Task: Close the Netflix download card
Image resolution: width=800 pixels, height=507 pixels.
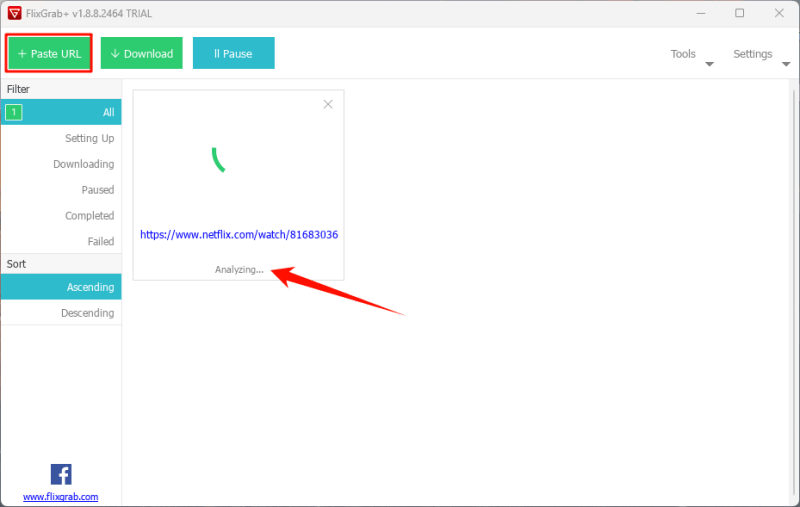Action: (328, 104)
